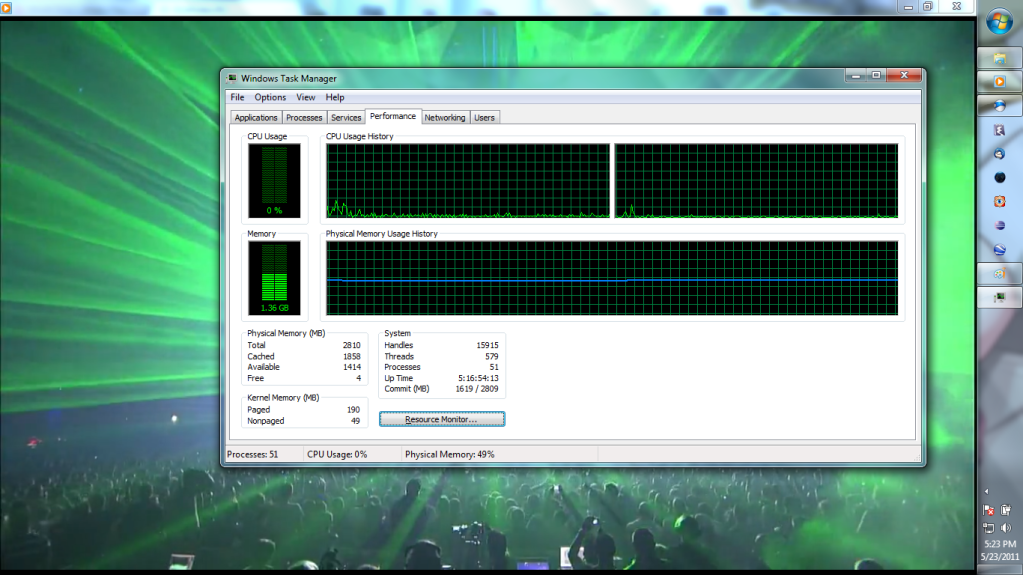Open the Action Center flag icon
The width and height of the screenshot is (1023, 575).
click(989, 510)
